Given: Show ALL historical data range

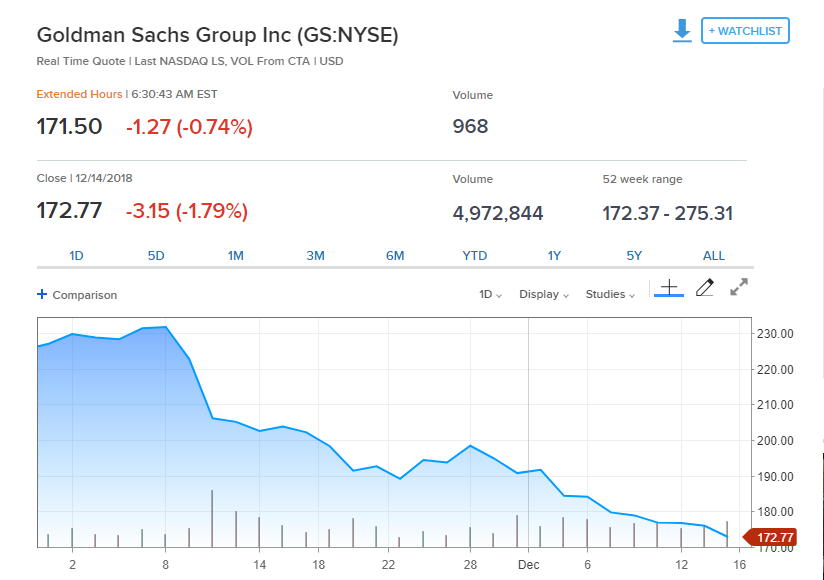Looking at the screenshot, I should 714,256.
